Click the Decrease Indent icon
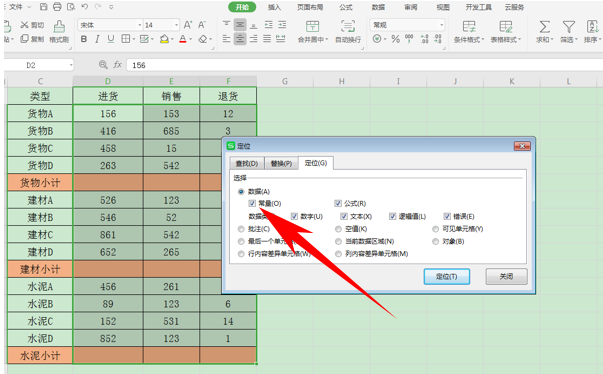The image size is (603, 374). (x=268, y=25)
